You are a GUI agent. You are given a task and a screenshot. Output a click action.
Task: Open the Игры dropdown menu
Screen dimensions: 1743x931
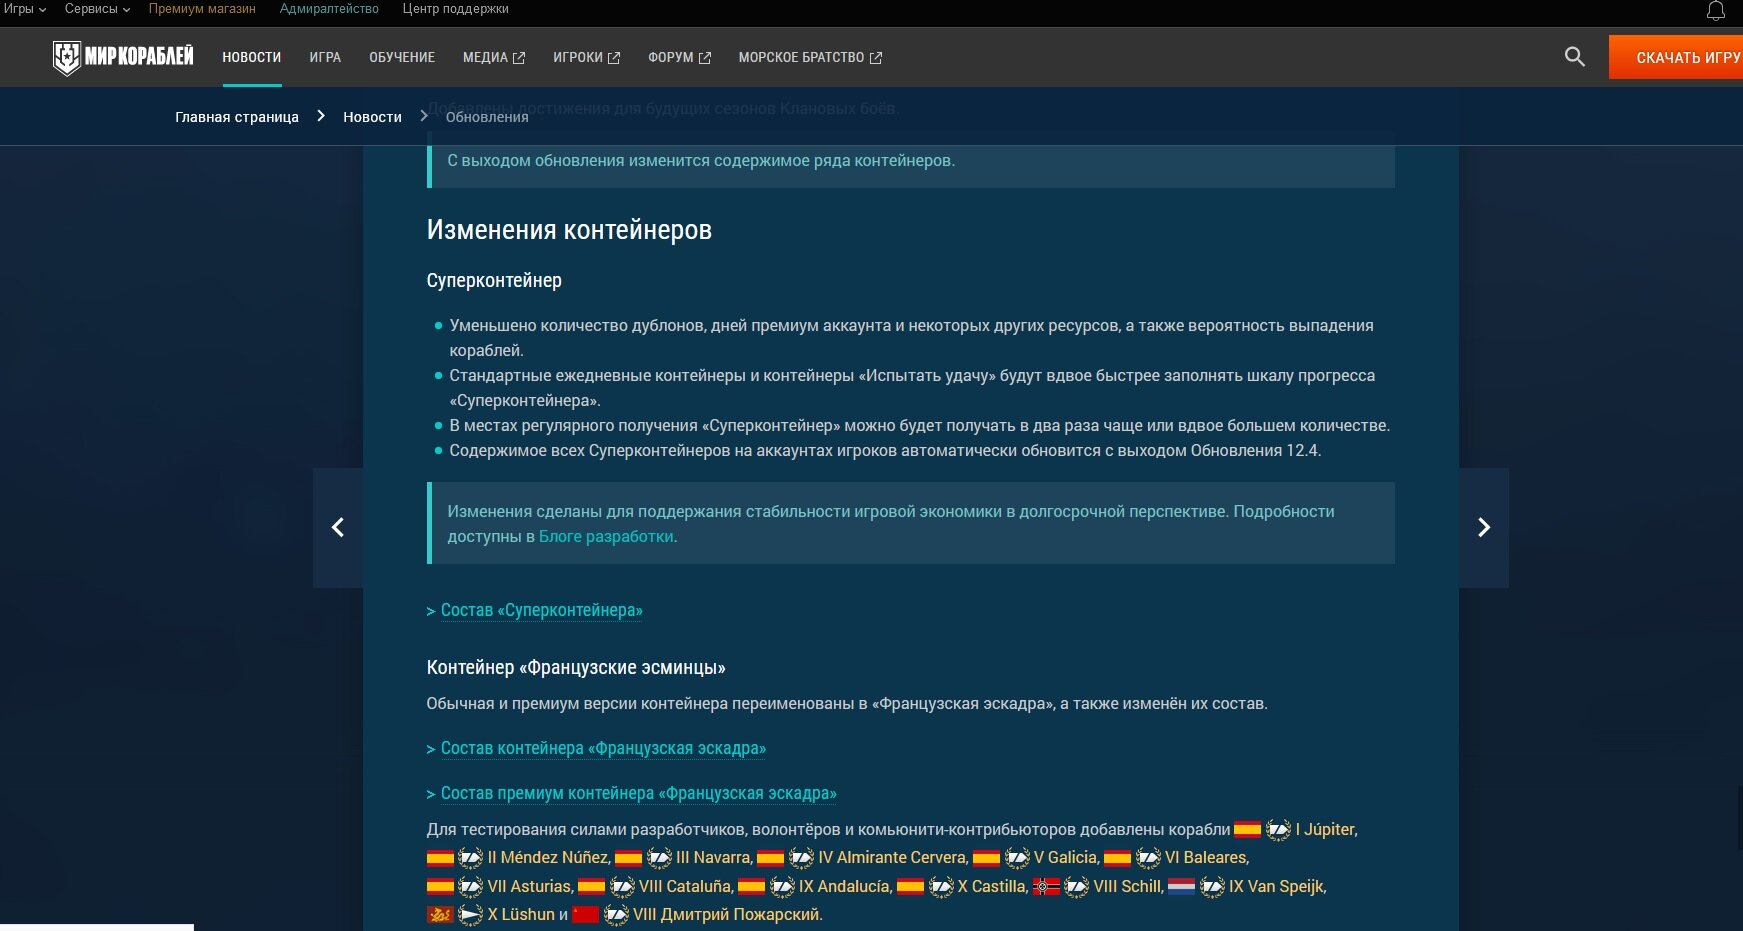[25, 9]
